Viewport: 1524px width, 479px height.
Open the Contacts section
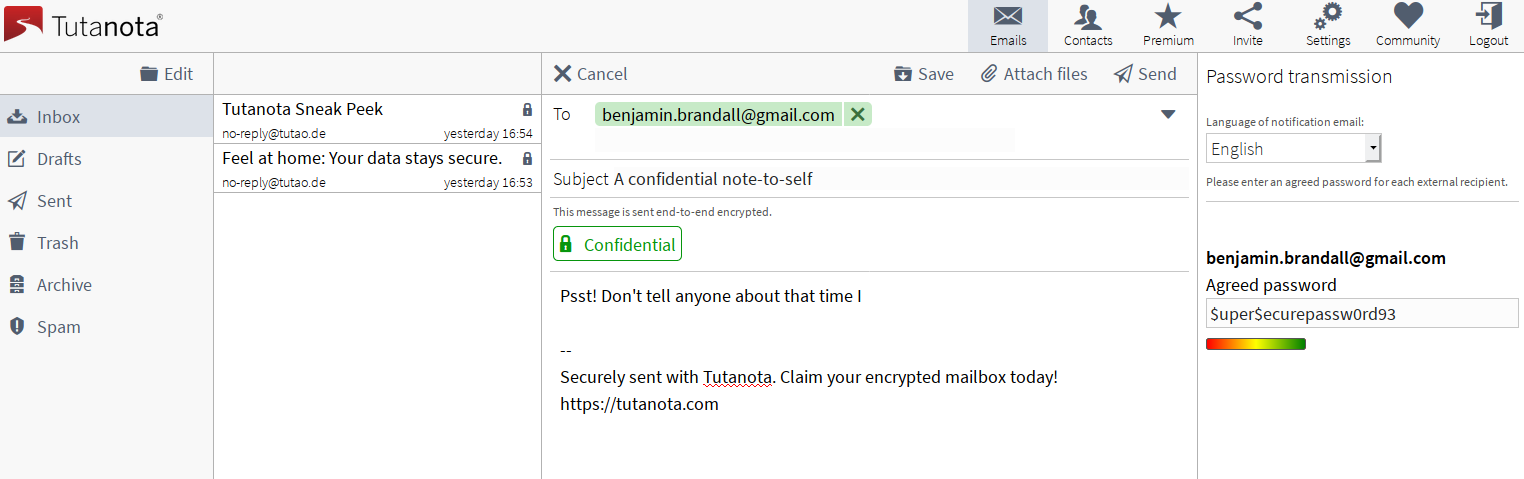pyautogui.click(x=1088, y=26)
